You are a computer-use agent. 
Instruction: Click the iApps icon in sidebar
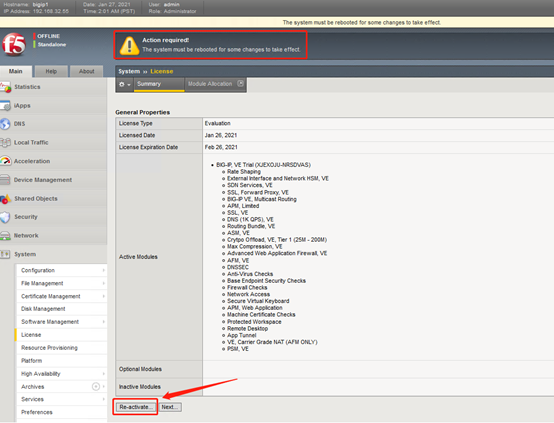tap(5, 106)
